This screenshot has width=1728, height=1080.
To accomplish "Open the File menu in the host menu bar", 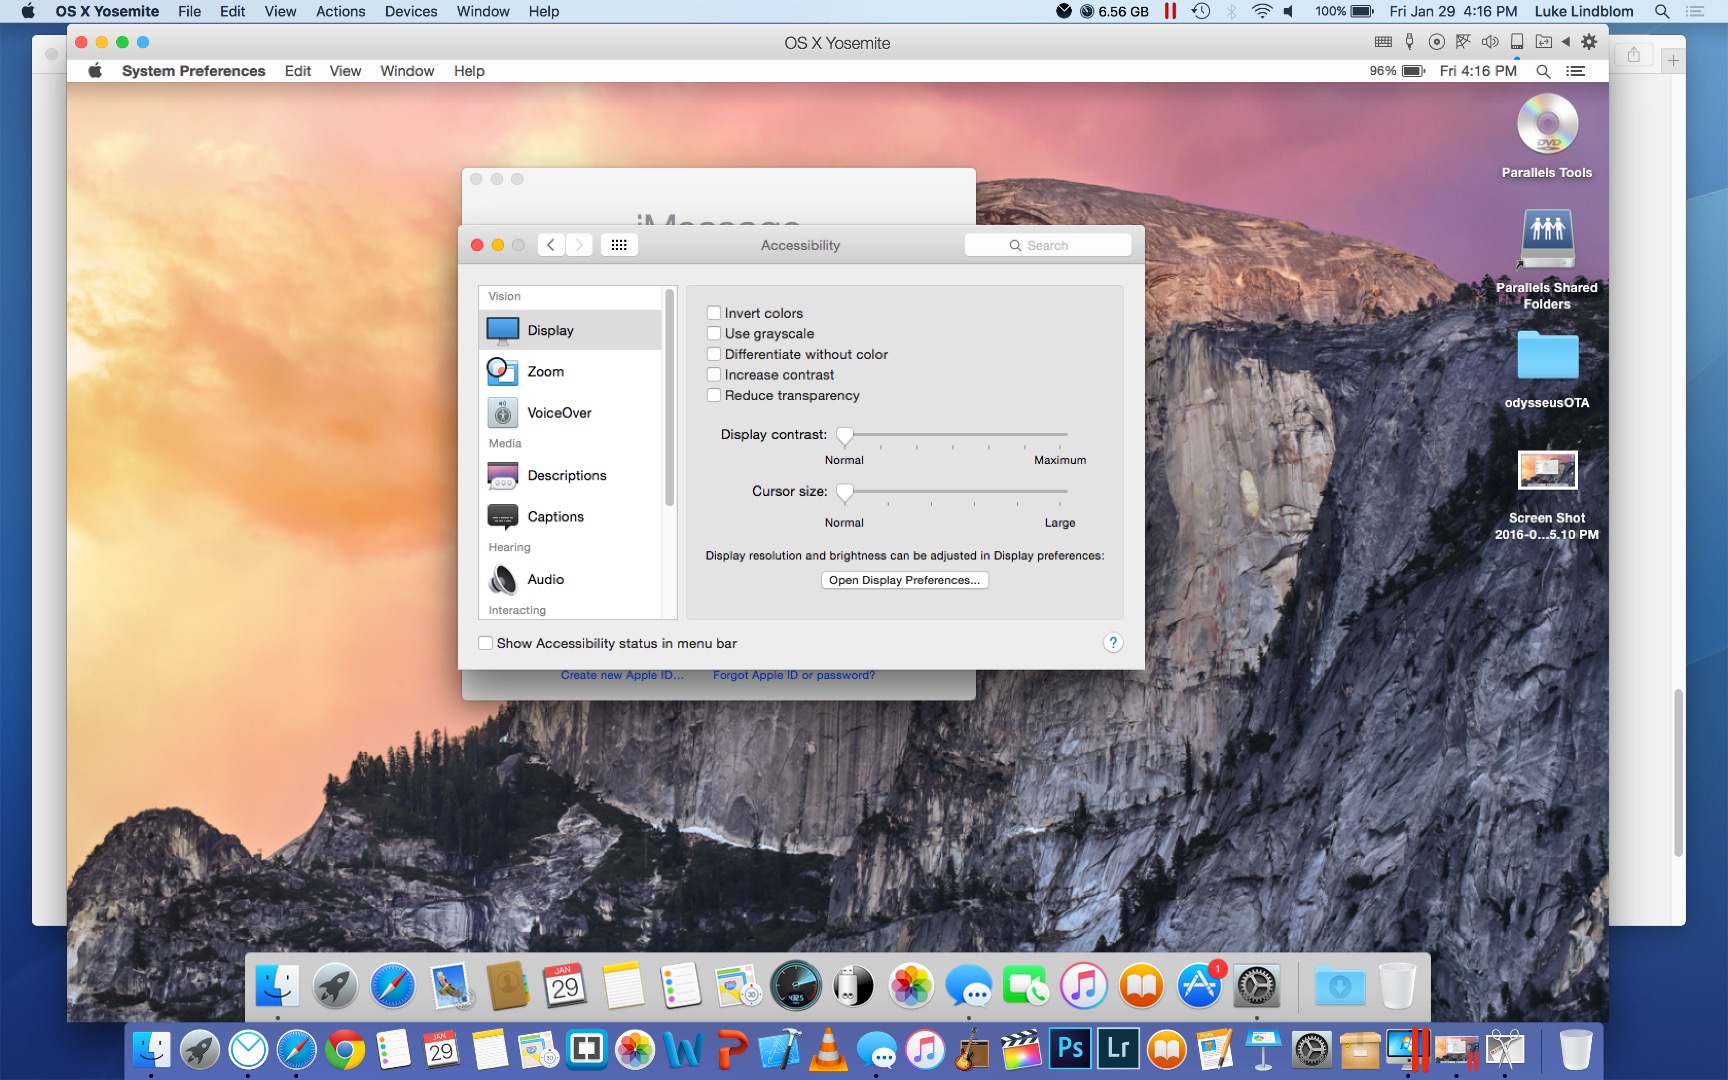I will (189, 11).
